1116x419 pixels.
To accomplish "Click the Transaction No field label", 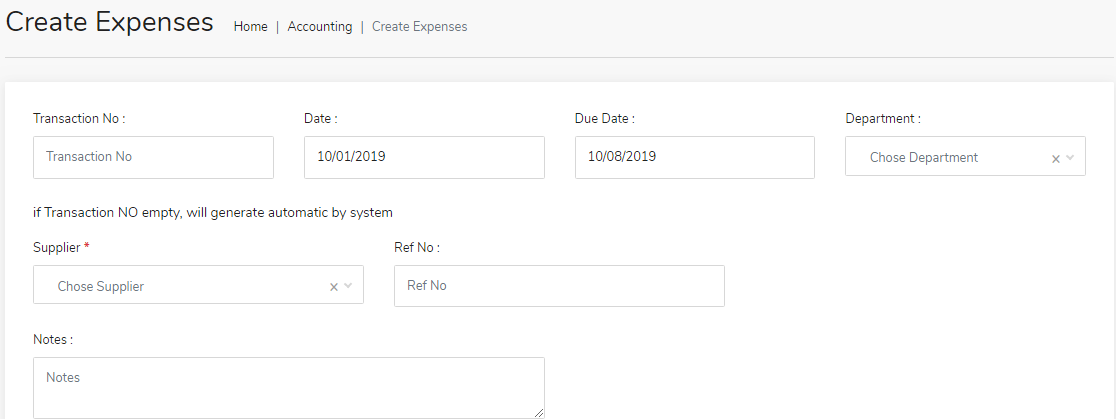I will tap(79, 118).
